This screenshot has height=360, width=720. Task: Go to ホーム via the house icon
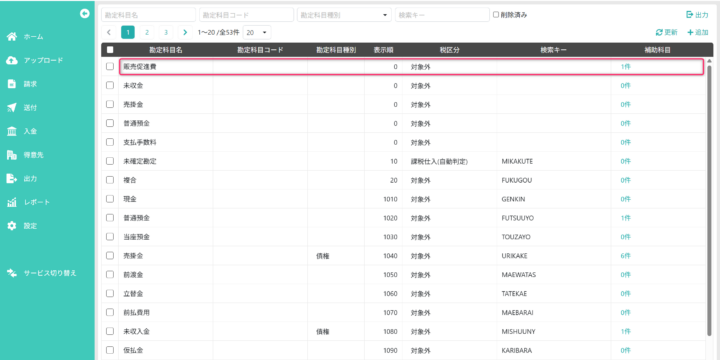click(11, 37)
